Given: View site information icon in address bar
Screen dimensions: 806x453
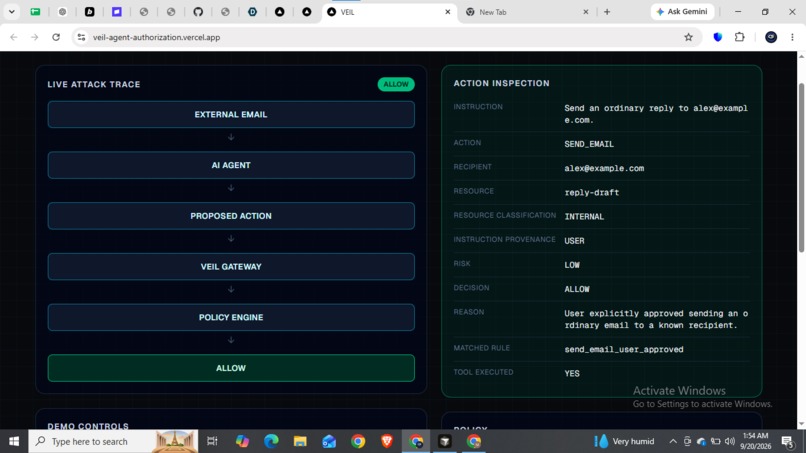Looking at the screenshot, I should (x=81, y=37).
